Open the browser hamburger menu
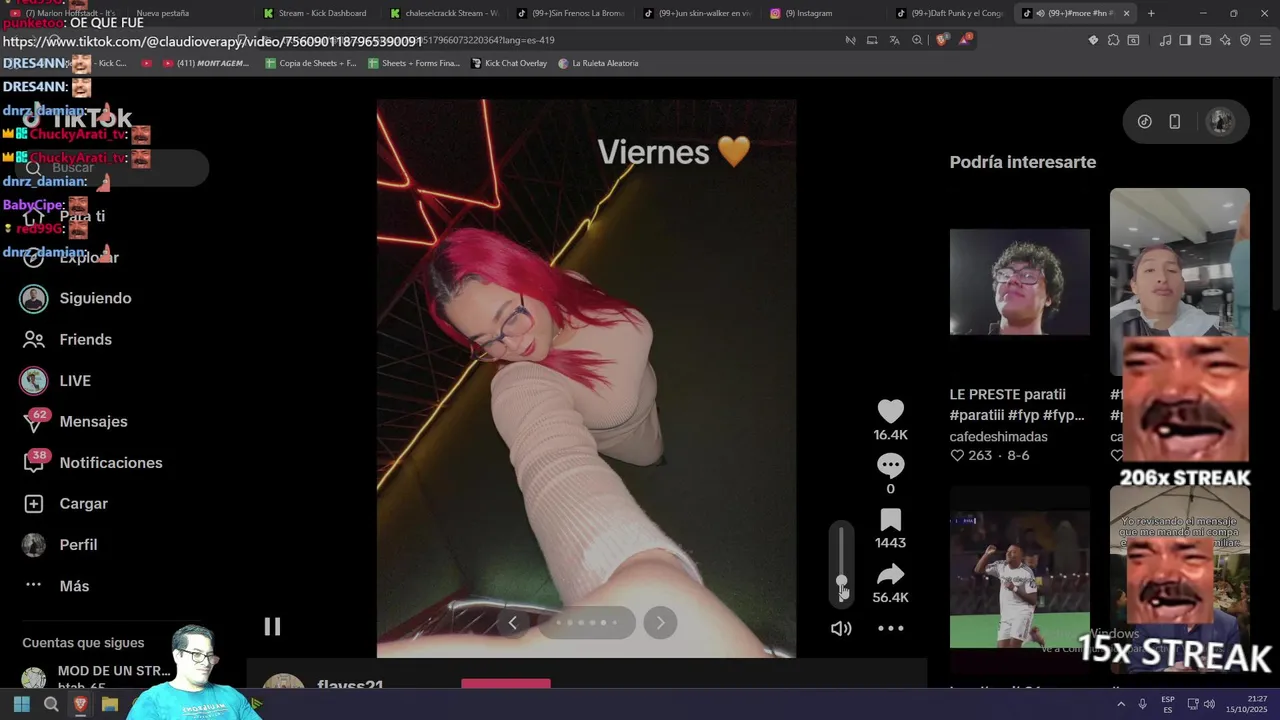1280x720 pixels. click(1265, 40)
